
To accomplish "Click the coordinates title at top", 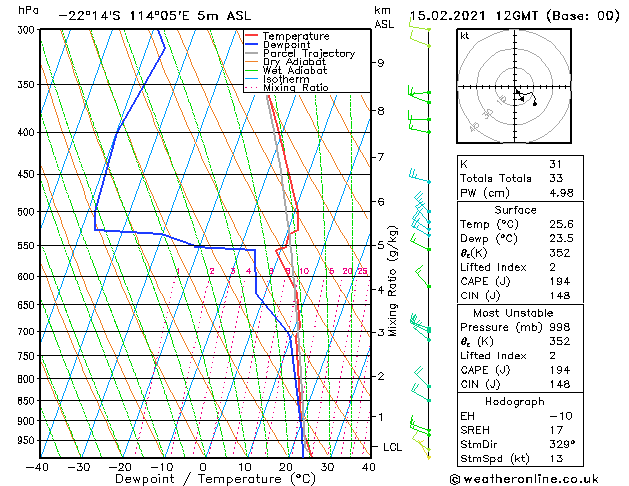I will [155, 16].
